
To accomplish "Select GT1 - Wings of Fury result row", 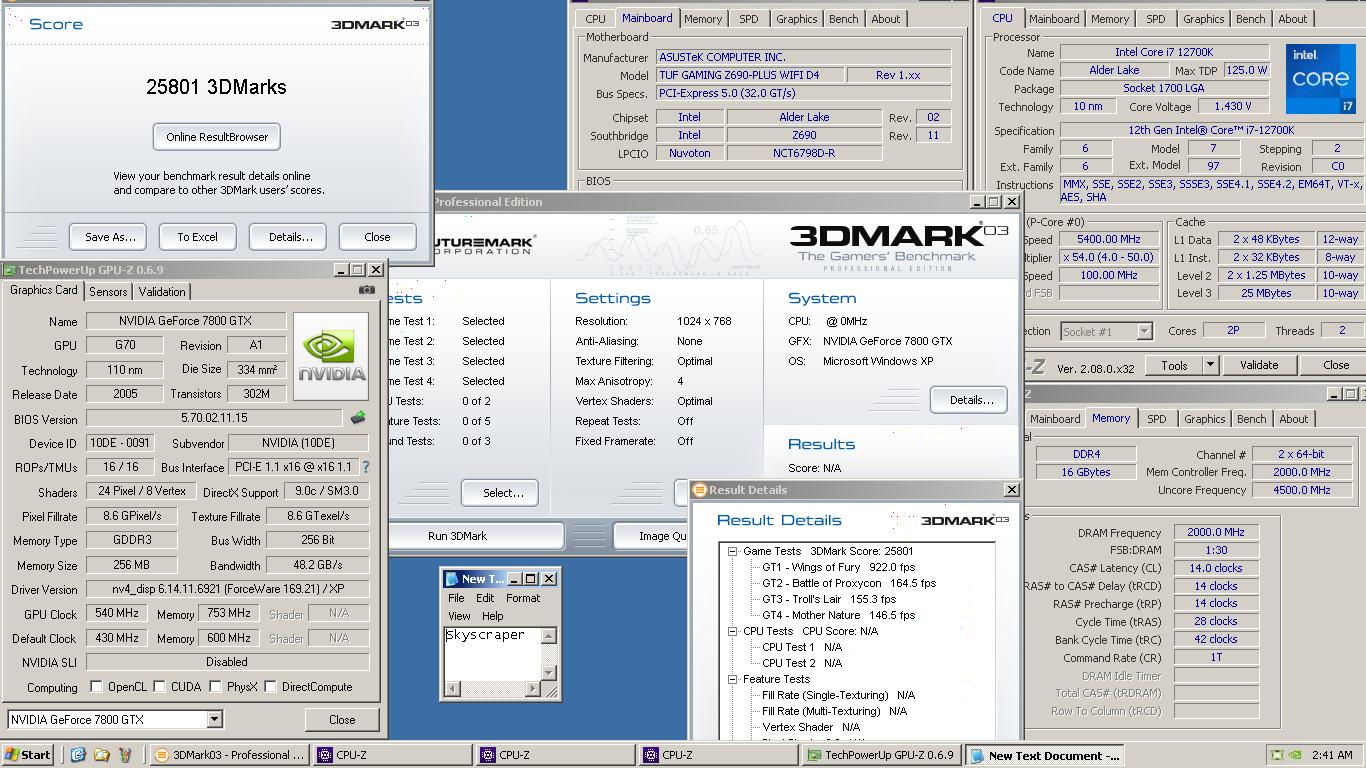I will (x=838, y=567).
